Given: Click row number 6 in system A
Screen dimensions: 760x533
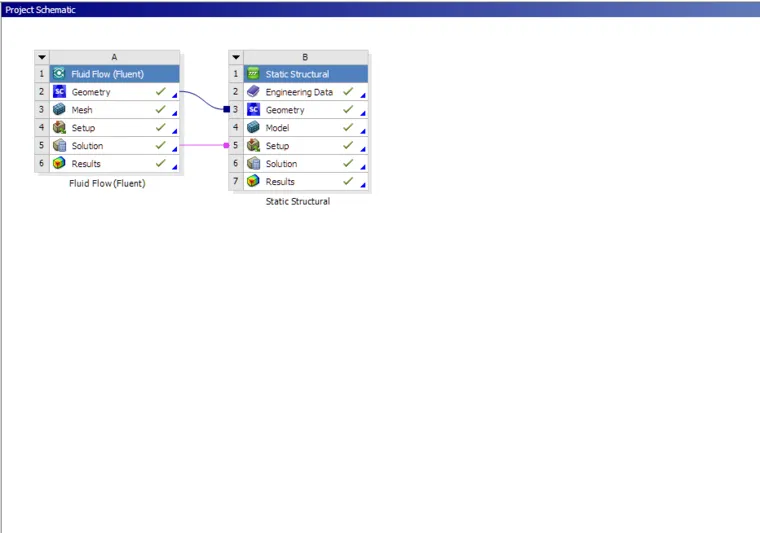Looking at the screenshot, I should (42, 163).
